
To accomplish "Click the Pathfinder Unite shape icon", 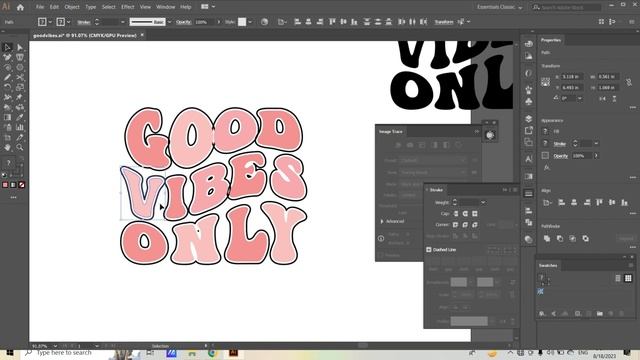I will coord(547,238).
